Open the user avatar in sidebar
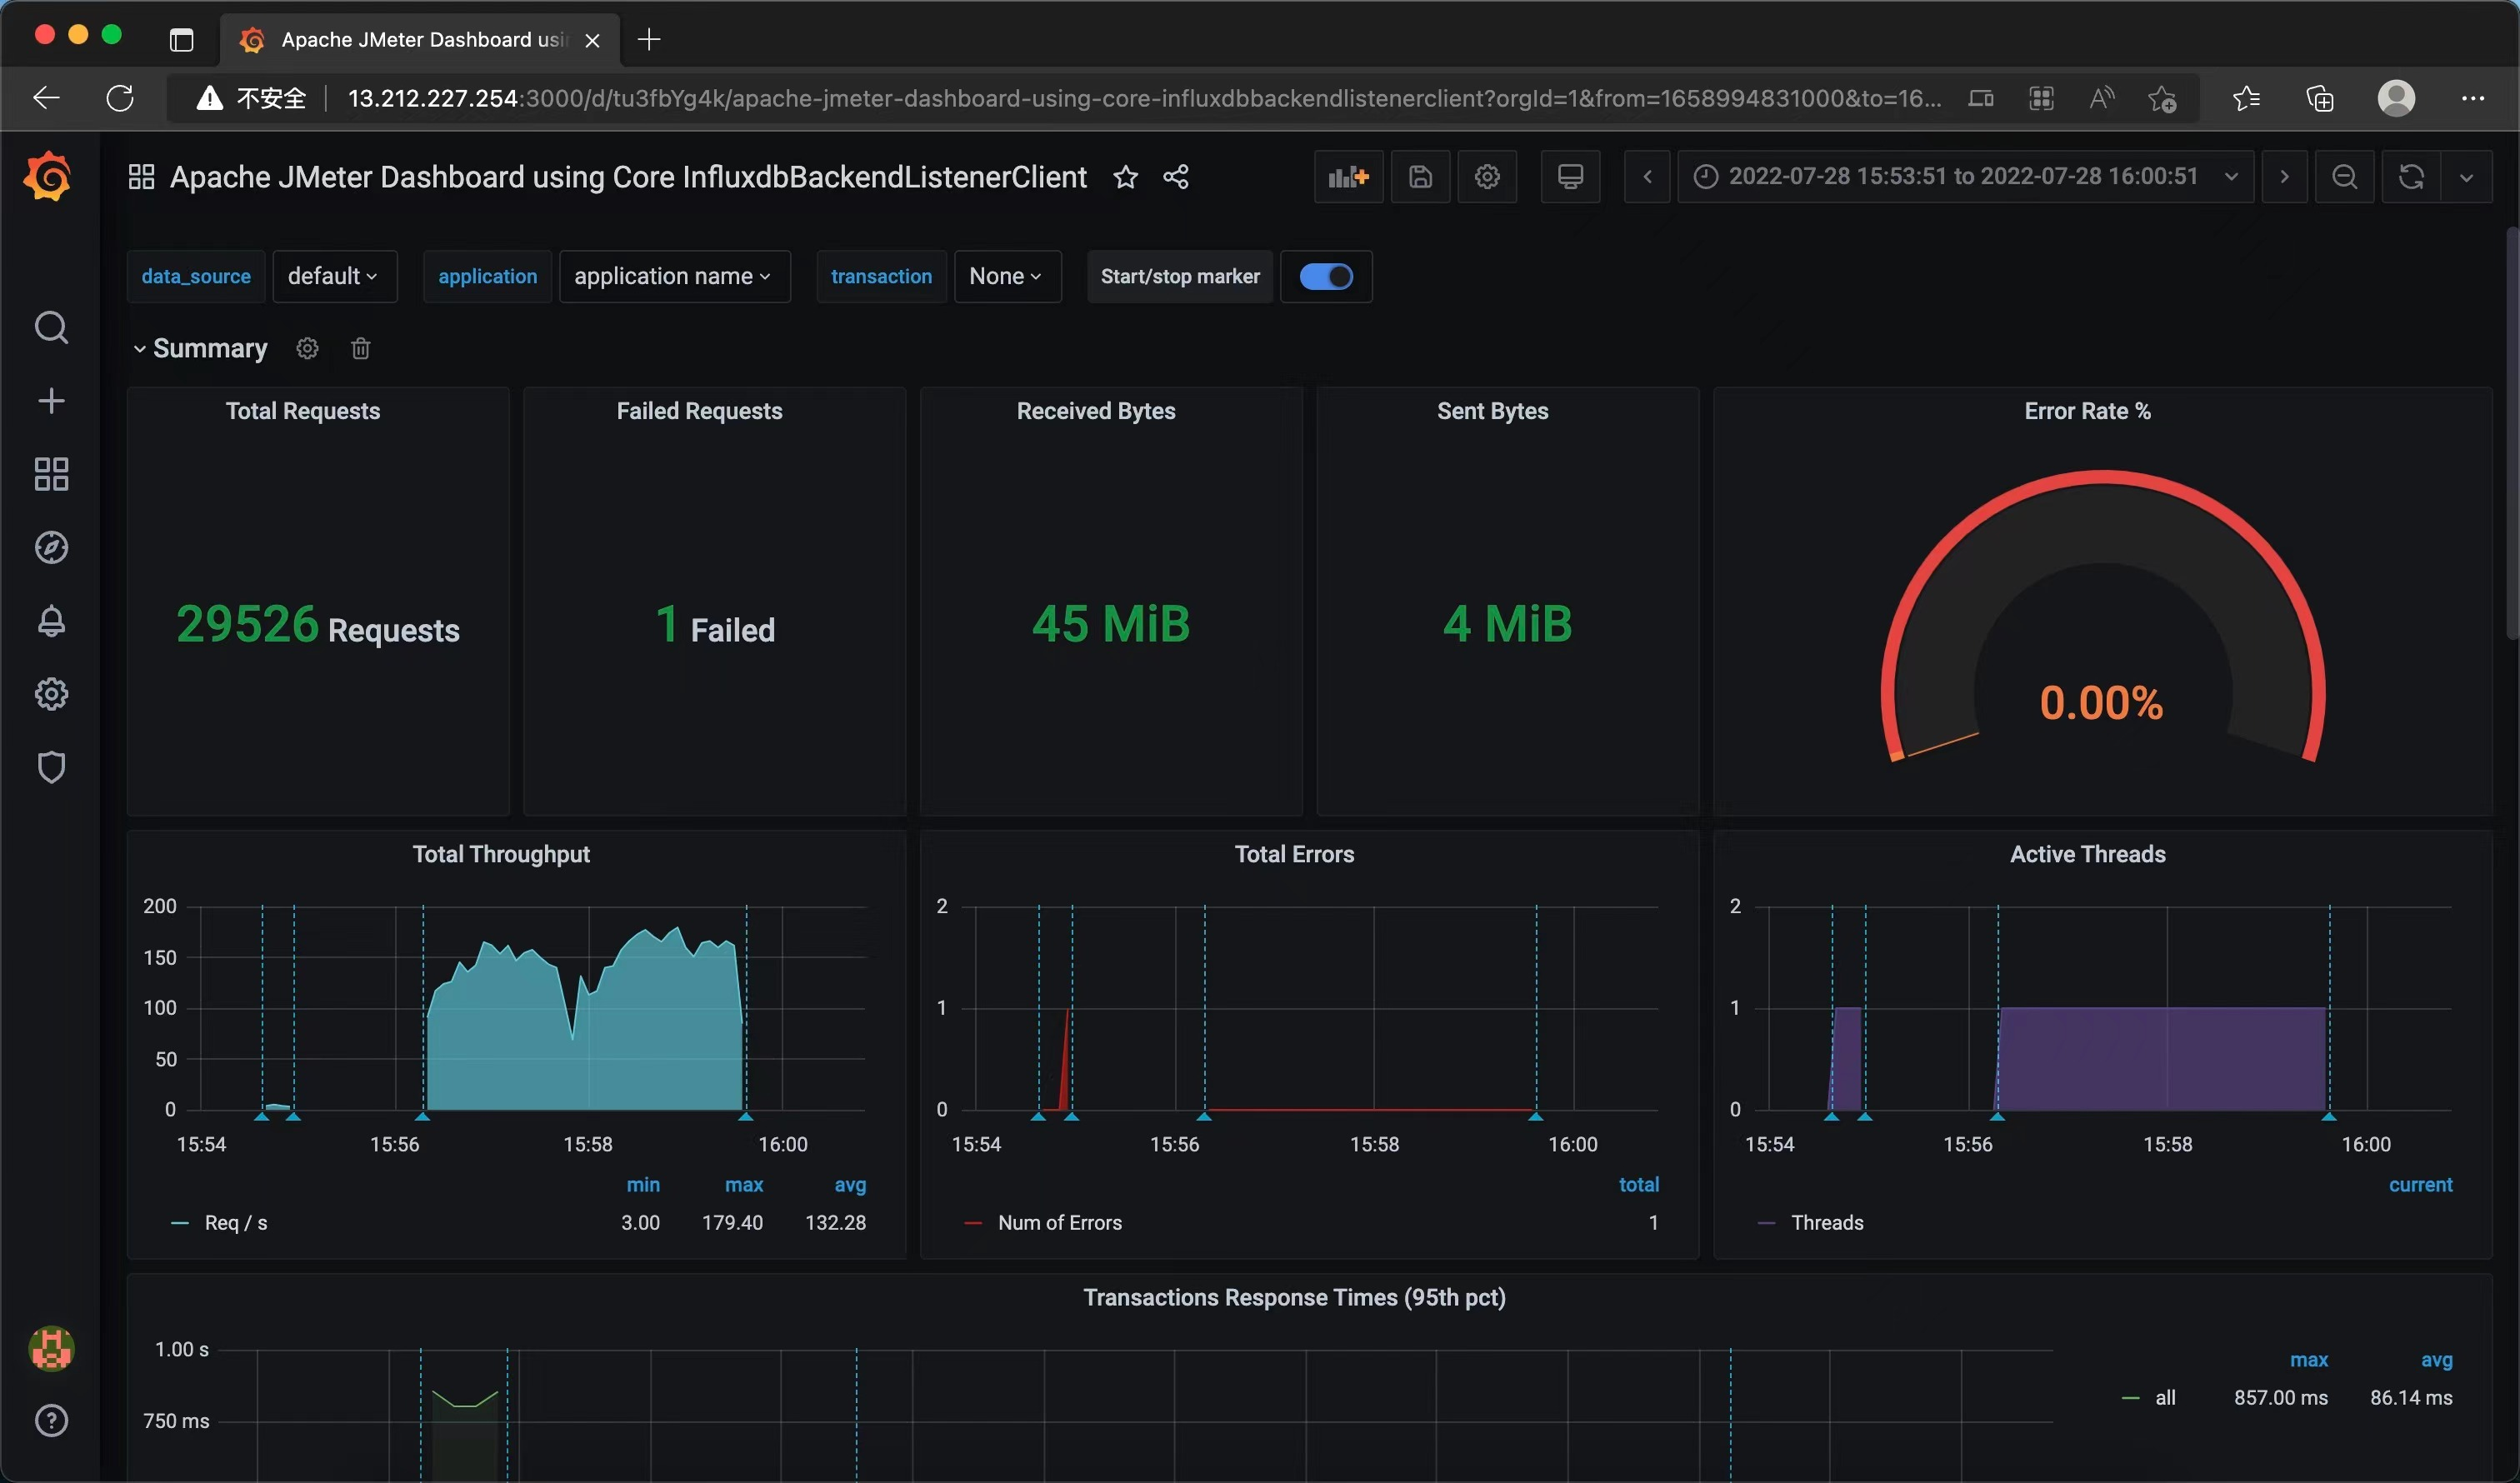Viewport: 2520px width, 1483px height. pos(51,1348)
